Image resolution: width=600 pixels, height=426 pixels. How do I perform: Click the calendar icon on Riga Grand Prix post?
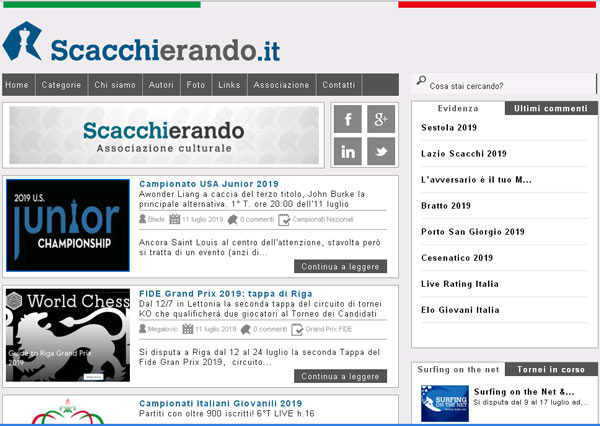pyautogui.click(x=188, y=329)
